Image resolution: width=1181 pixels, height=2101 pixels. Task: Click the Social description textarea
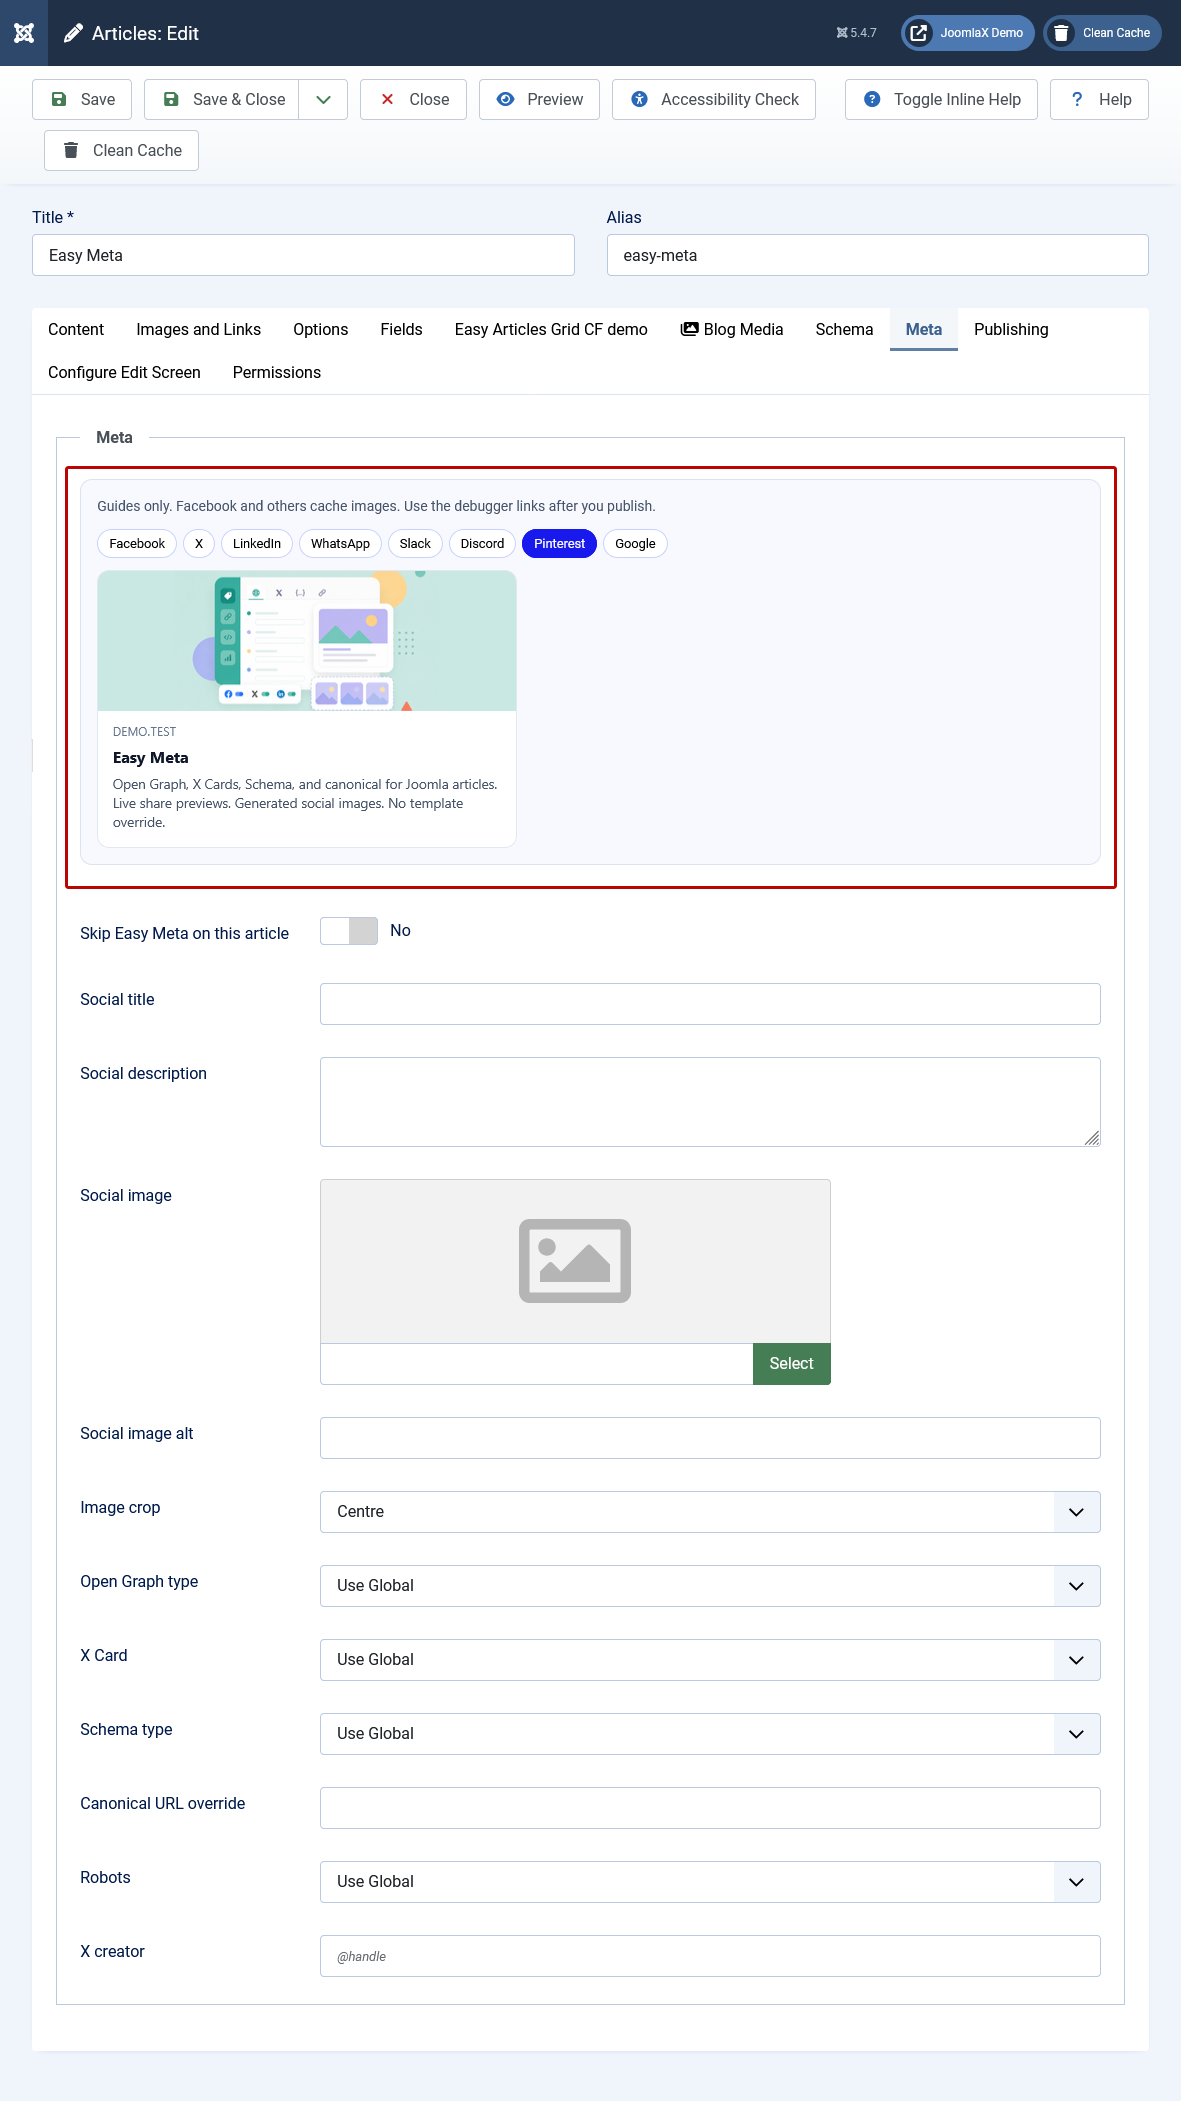coord(710,1102)
